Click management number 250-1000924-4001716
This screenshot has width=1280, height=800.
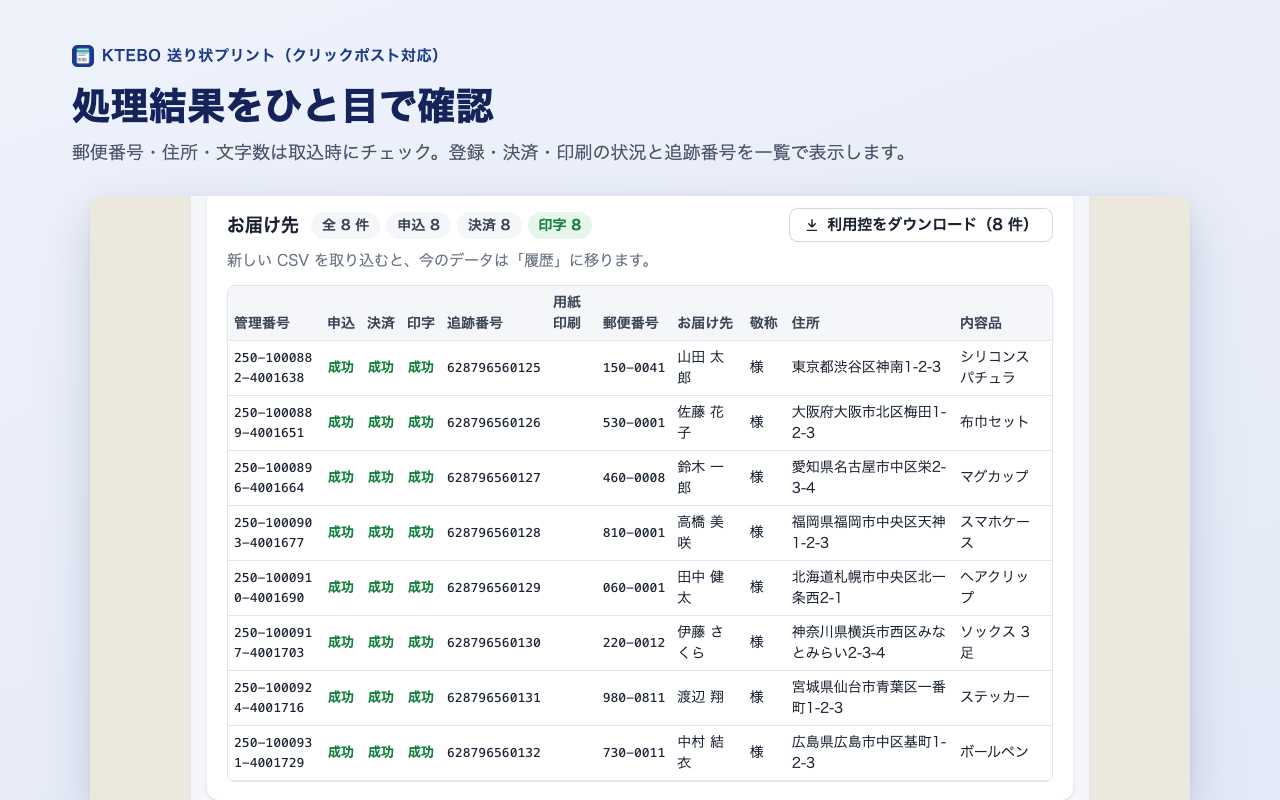point(273,697)
